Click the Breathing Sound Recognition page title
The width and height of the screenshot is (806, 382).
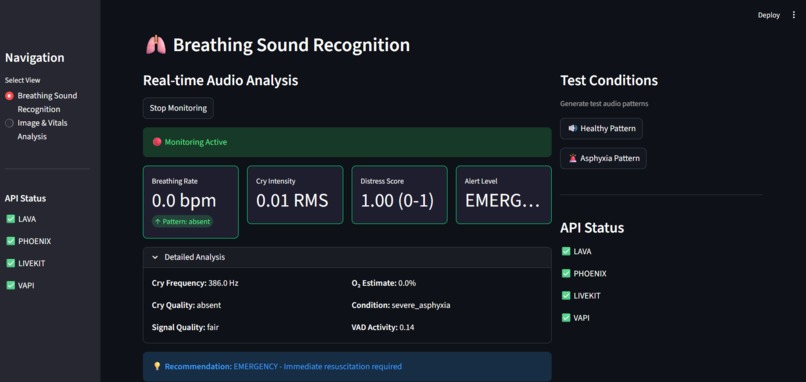pos(291,45)
